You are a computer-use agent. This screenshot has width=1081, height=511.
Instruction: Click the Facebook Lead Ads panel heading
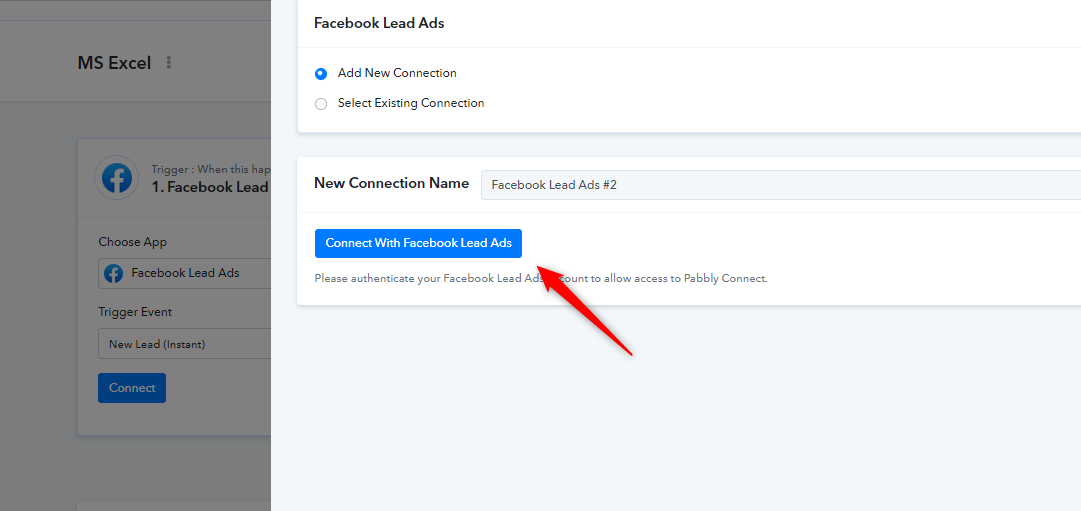pos(379,23)
